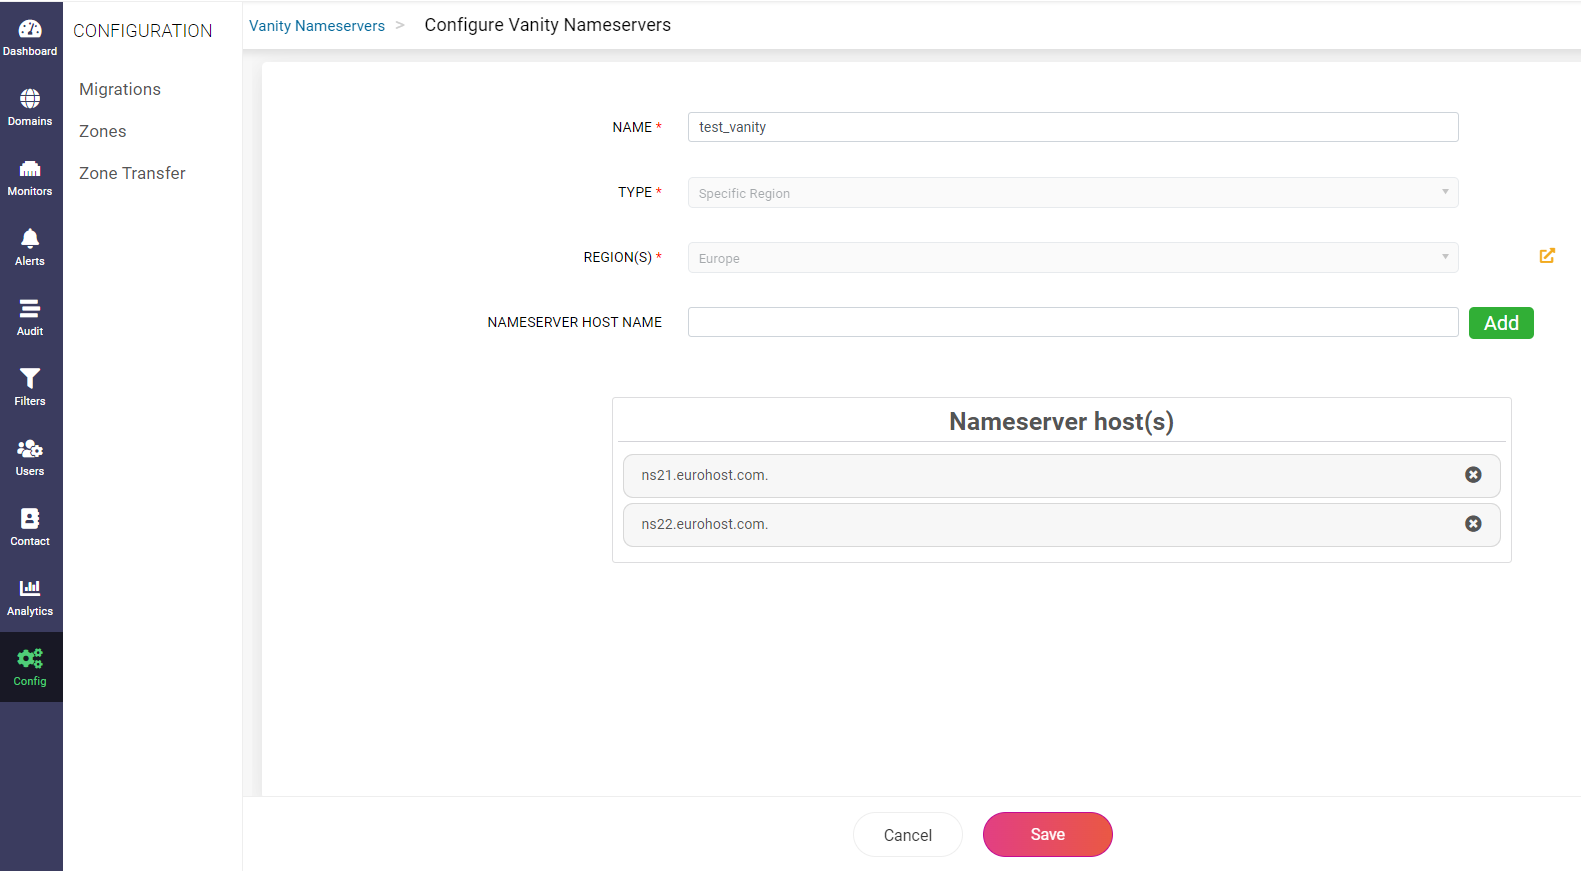The width and height of the screenshot is (1581, 871).
Task: Expand the Region(s) dropdown showing Europe
Action: [1072, 258]
